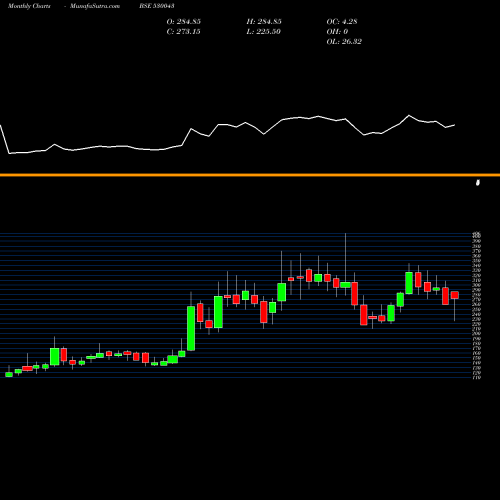Screen dimensions: 500x500
Task: Click the candle with the tallest upper wick
Action: [345, 285]
